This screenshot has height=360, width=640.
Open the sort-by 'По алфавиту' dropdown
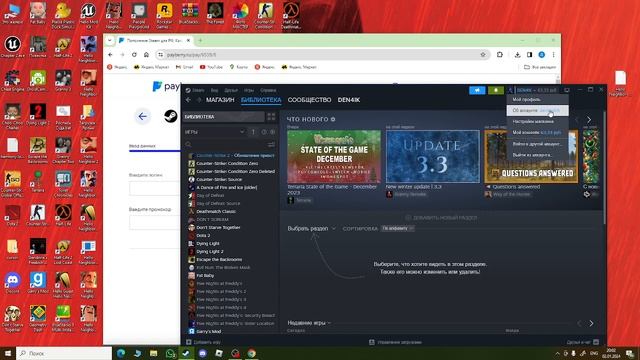(398, 229)
